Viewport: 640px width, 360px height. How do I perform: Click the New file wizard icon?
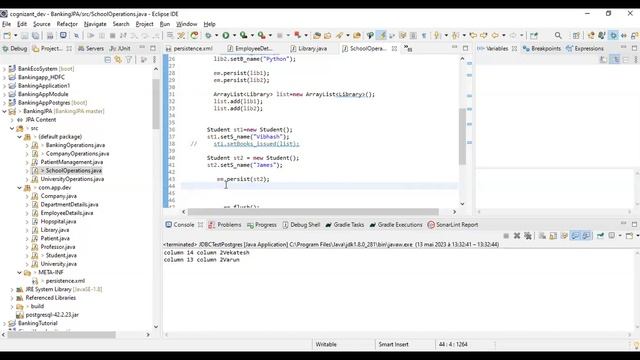[7, 36]
